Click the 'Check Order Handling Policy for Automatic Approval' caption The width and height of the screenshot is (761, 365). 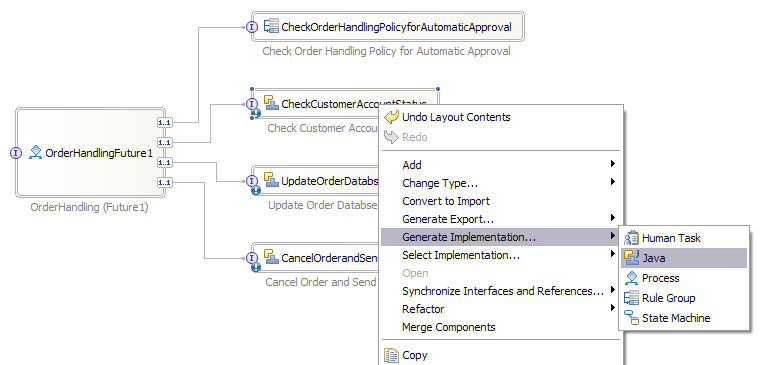(386, 51)
